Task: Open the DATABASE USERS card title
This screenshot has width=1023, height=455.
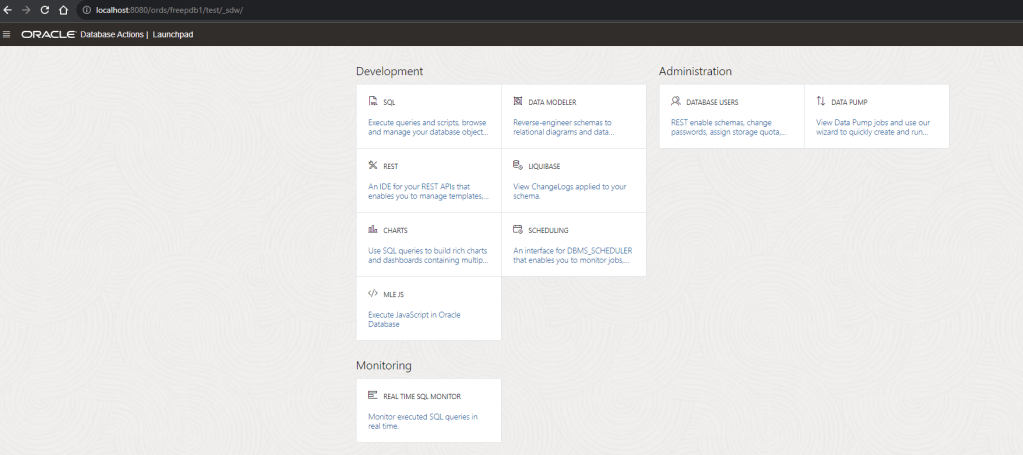Action: click(712, 102)
